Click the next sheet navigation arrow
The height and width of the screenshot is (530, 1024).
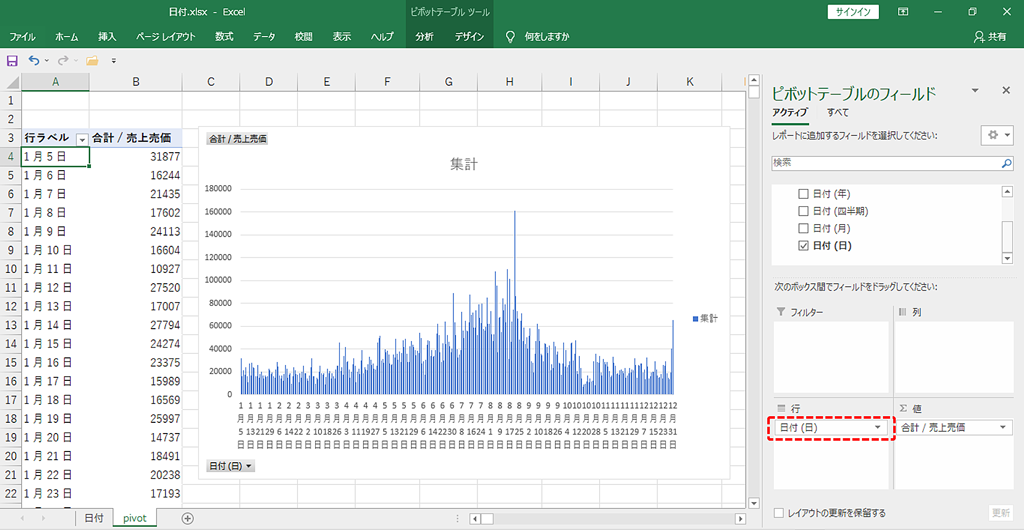43,518
